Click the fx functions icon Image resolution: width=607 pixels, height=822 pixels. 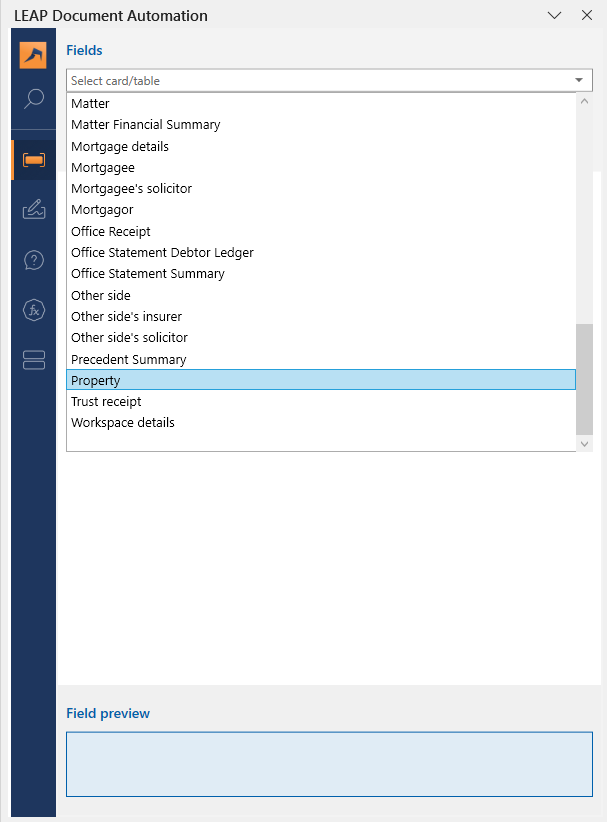coord(33,310)
